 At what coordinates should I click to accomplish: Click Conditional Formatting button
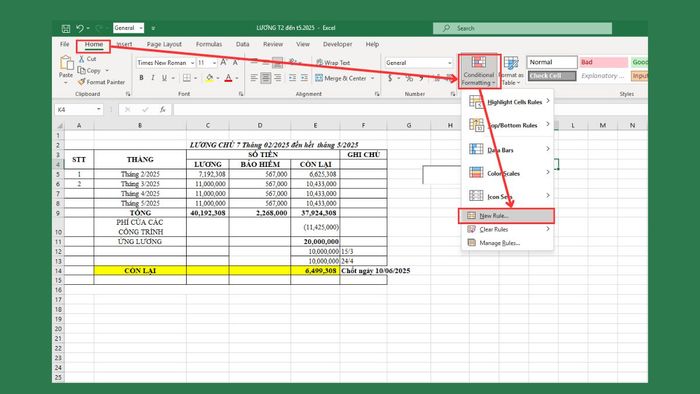click(x=479, y=71)
